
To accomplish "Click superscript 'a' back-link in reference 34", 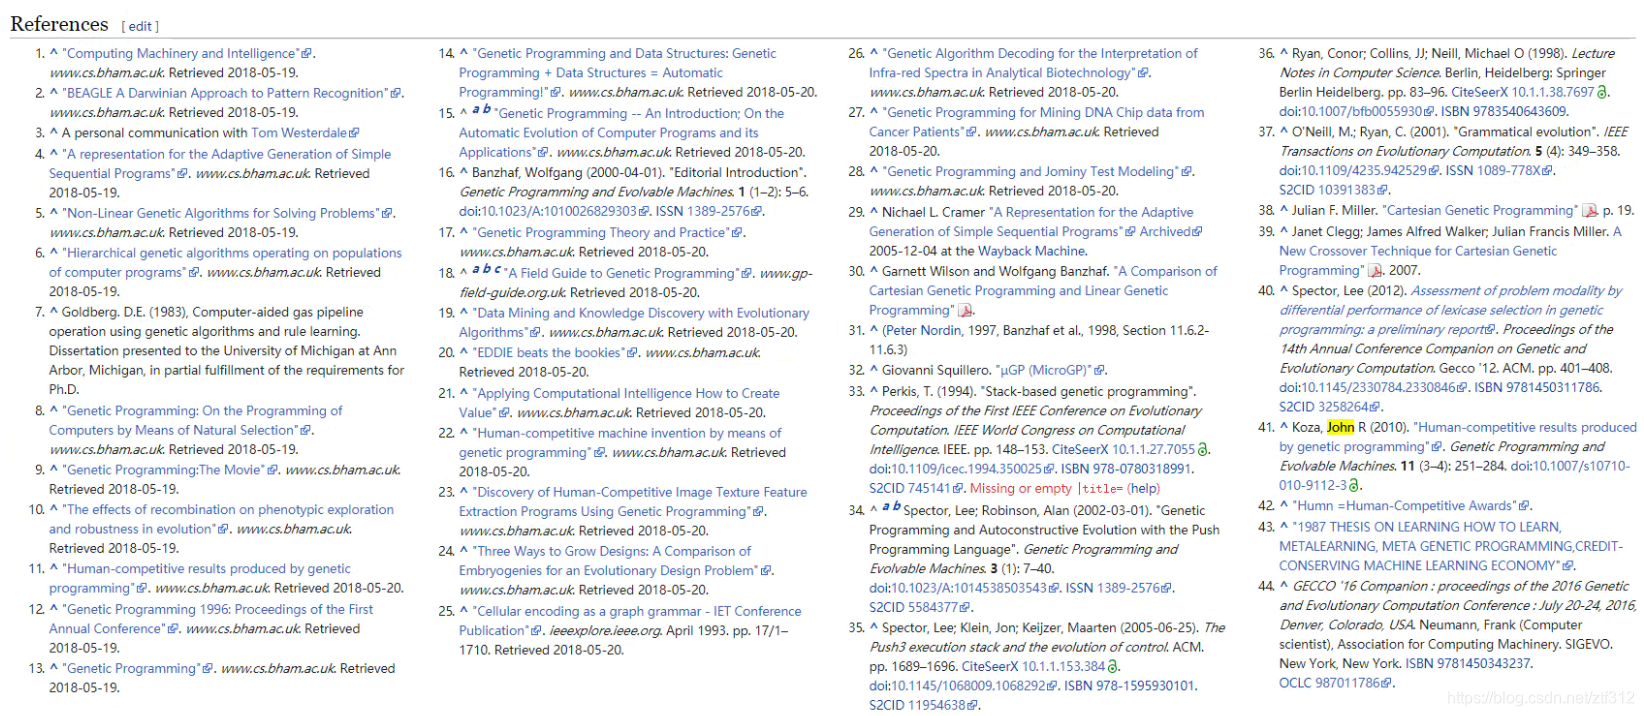I will (884, 506).
